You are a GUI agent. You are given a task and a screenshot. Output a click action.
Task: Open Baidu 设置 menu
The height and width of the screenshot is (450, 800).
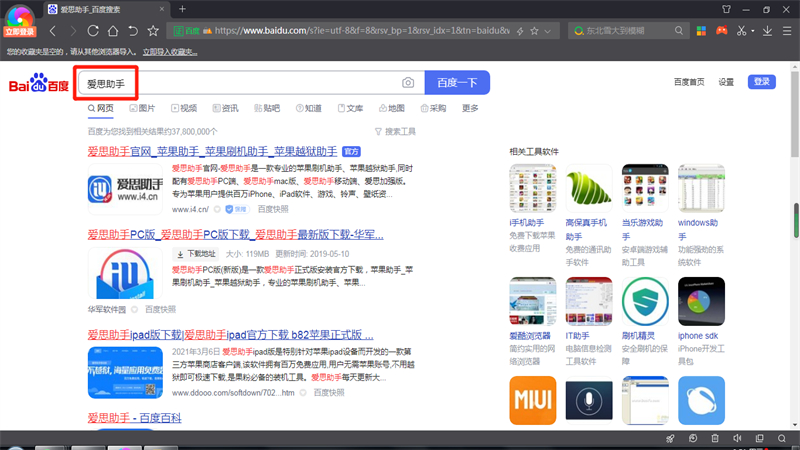click(x=726, y=82)
